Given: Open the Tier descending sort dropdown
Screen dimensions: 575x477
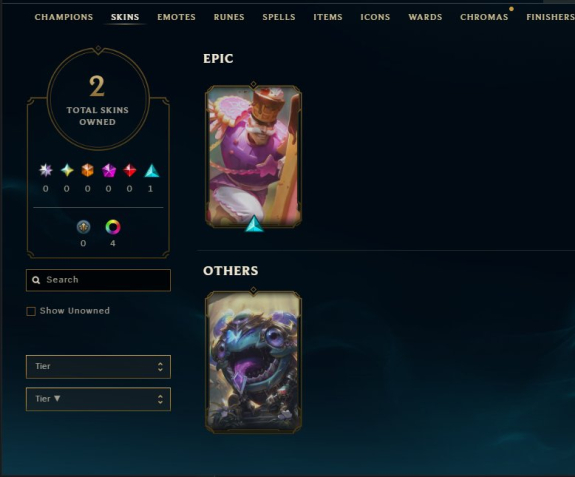Looking at the screenshot, I should pyautogui.click(x=98, y=399).
